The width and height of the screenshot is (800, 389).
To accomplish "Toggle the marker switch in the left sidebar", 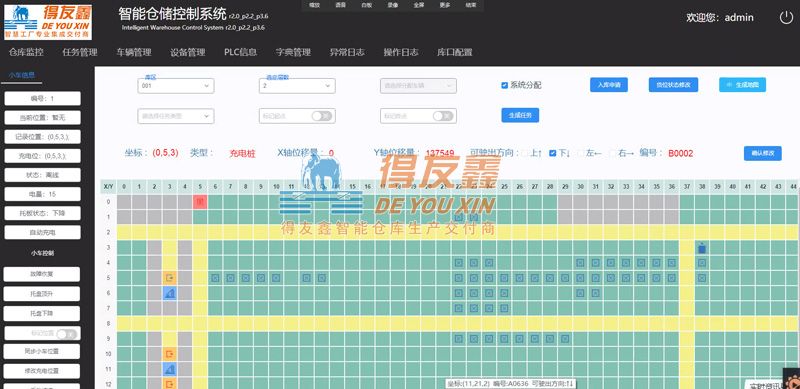I will point(66,334).
